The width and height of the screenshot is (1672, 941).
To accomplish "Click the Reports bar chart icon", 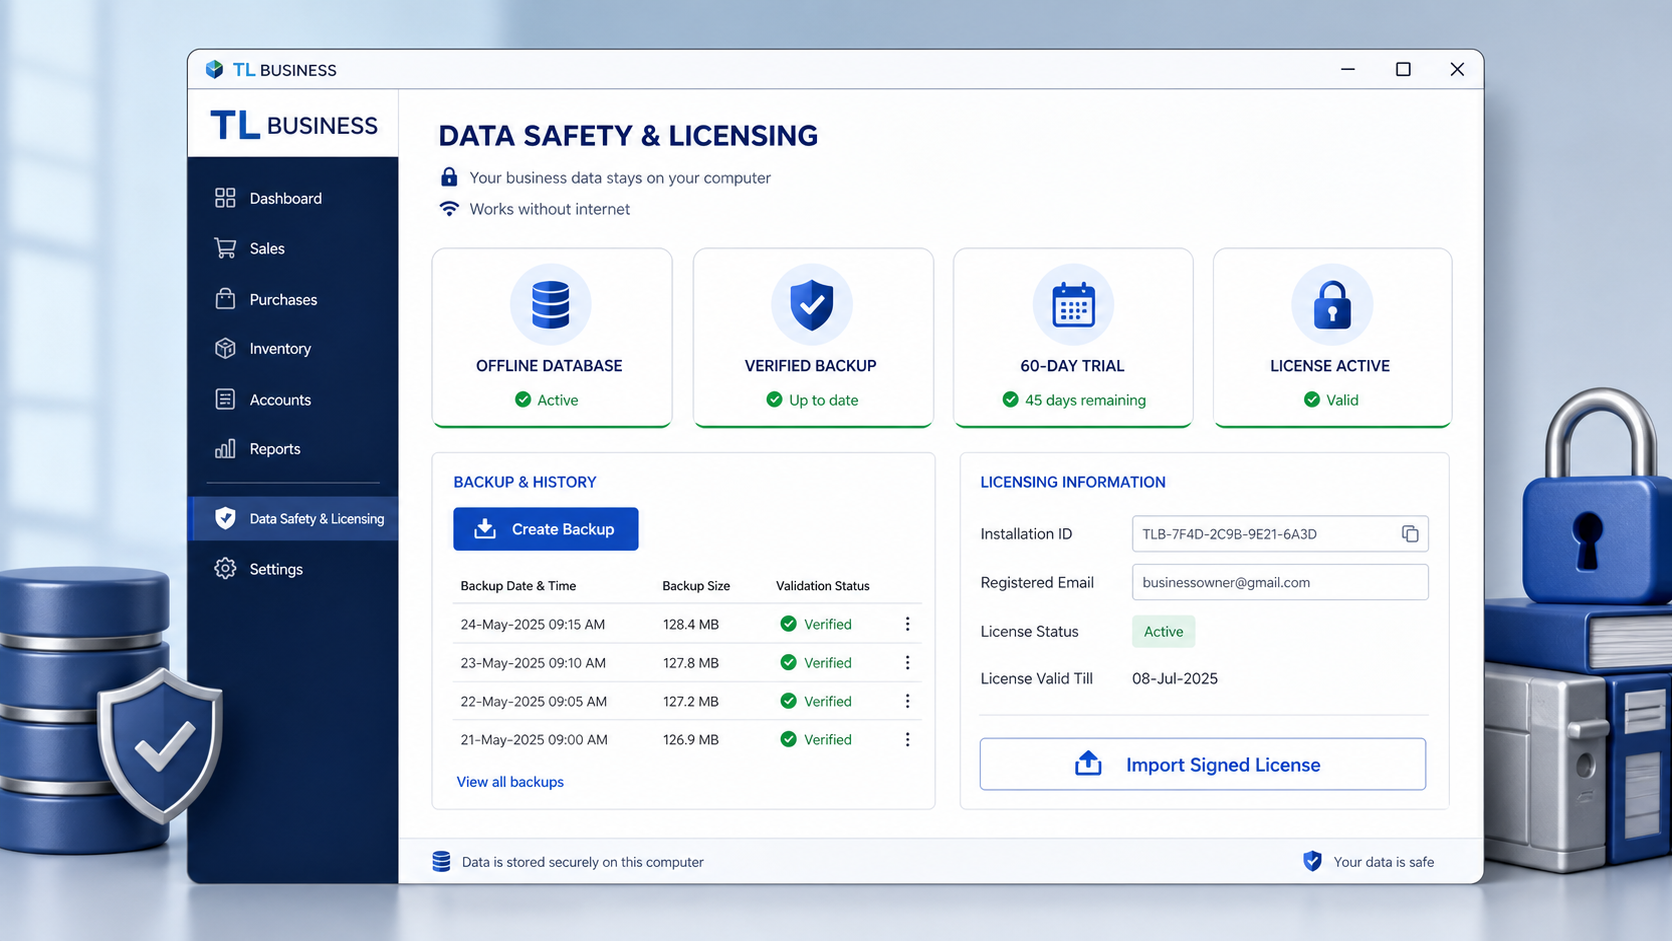I will [x=225, y=448].
